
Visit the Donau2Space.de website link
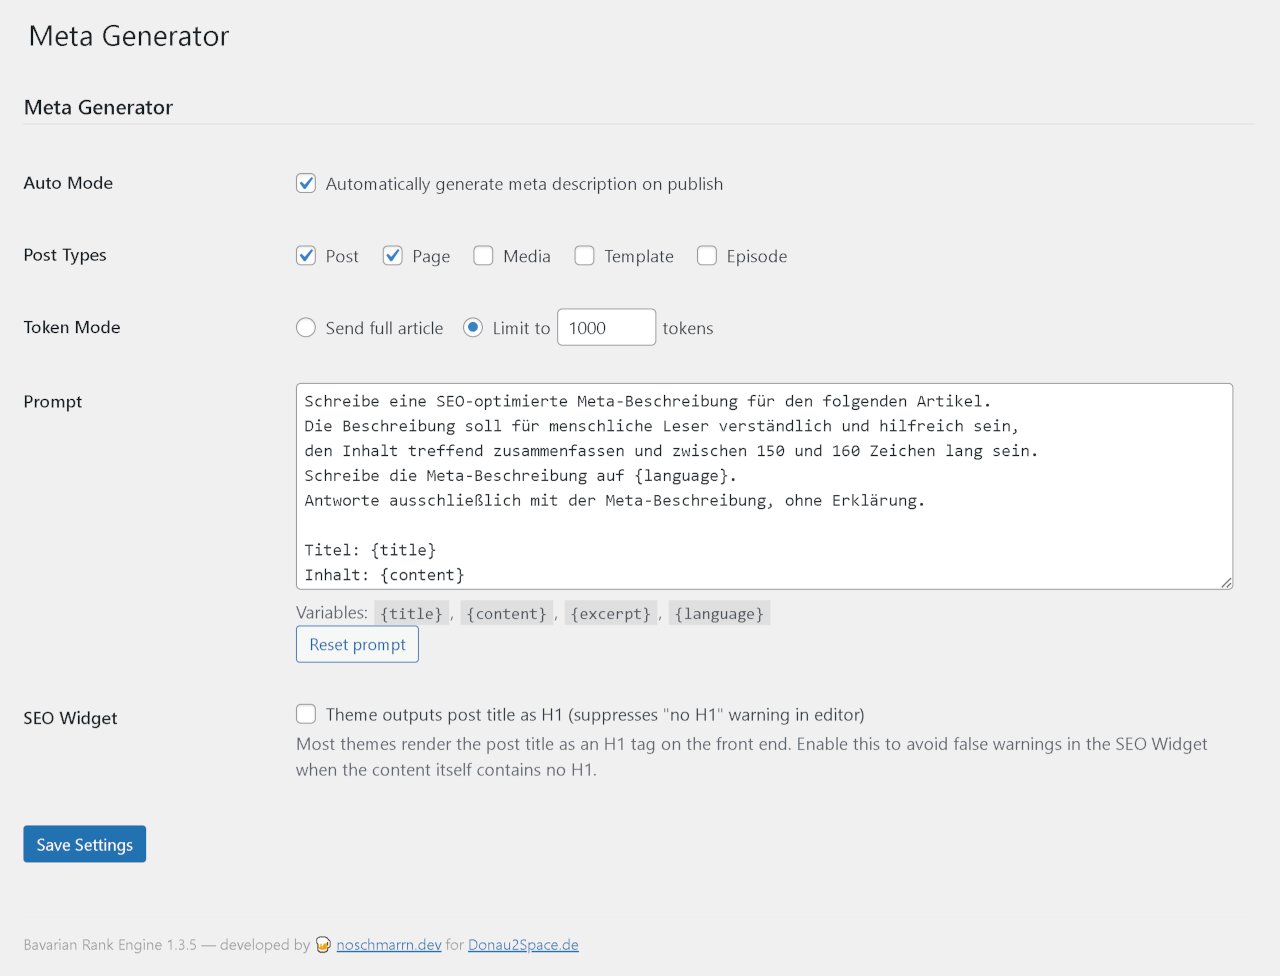[x=523, y=944]
